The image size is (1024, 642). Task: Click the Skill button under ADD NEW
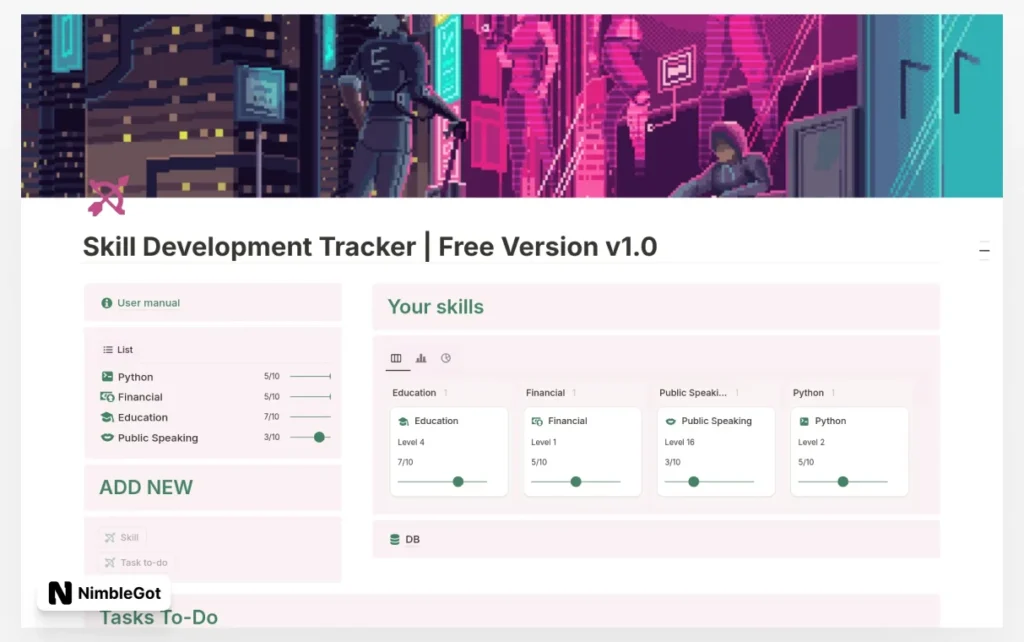[122, 538]
